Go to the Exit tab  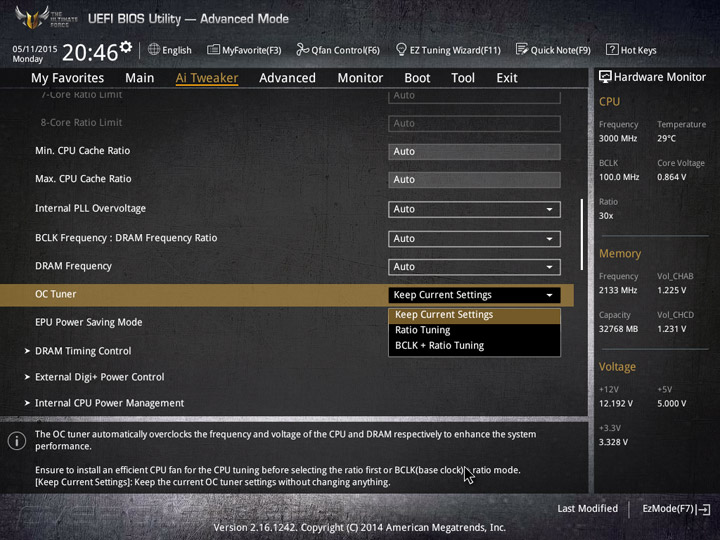(x=507, y=78)
